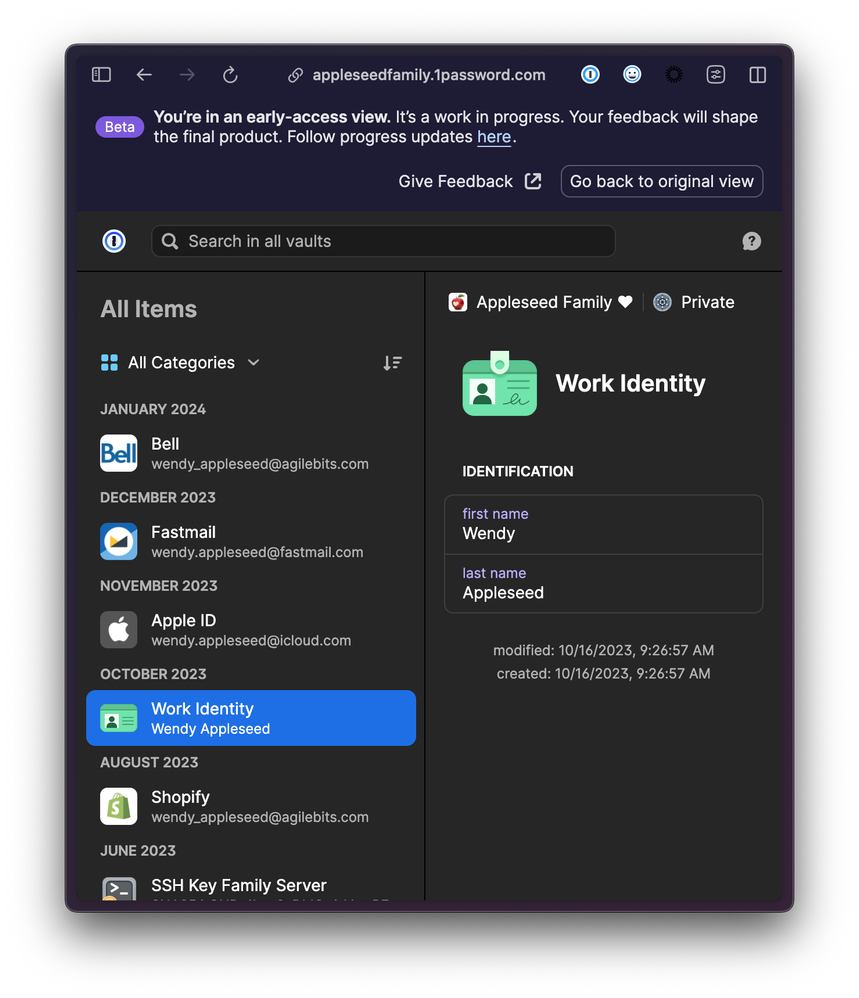Click the 1Password extension icon in toolbar
This screenshot has width=859, height=998.
pos(590,75)
